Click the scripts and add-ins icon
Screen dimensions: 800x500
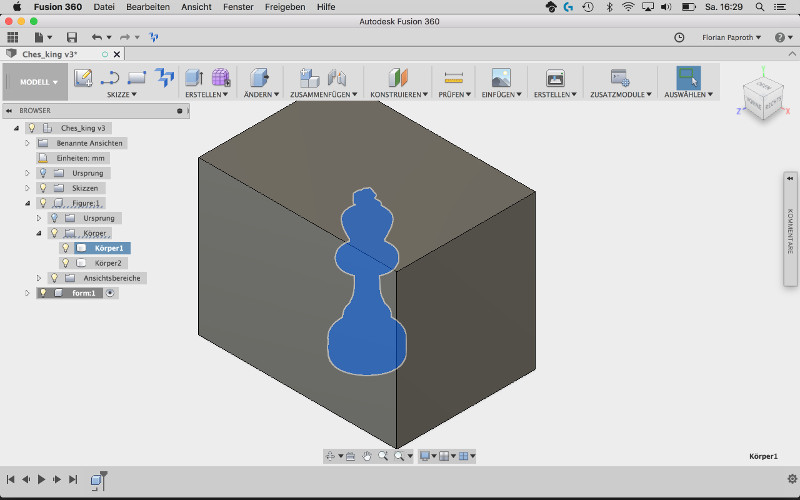[620, 78]
